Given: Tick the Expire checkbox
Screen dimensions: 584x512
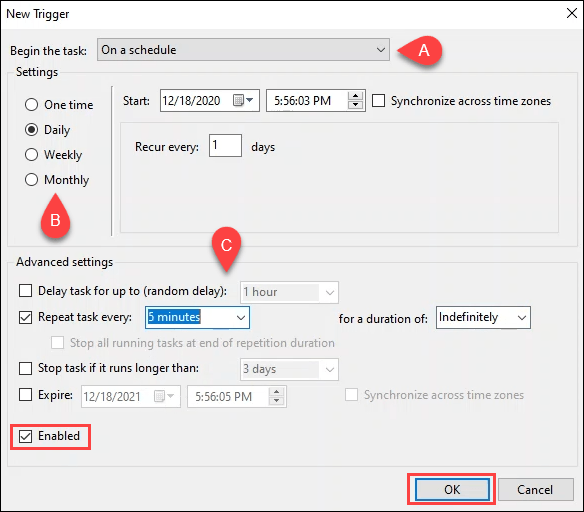Looking at the screenshot, I should pos(25,394).
